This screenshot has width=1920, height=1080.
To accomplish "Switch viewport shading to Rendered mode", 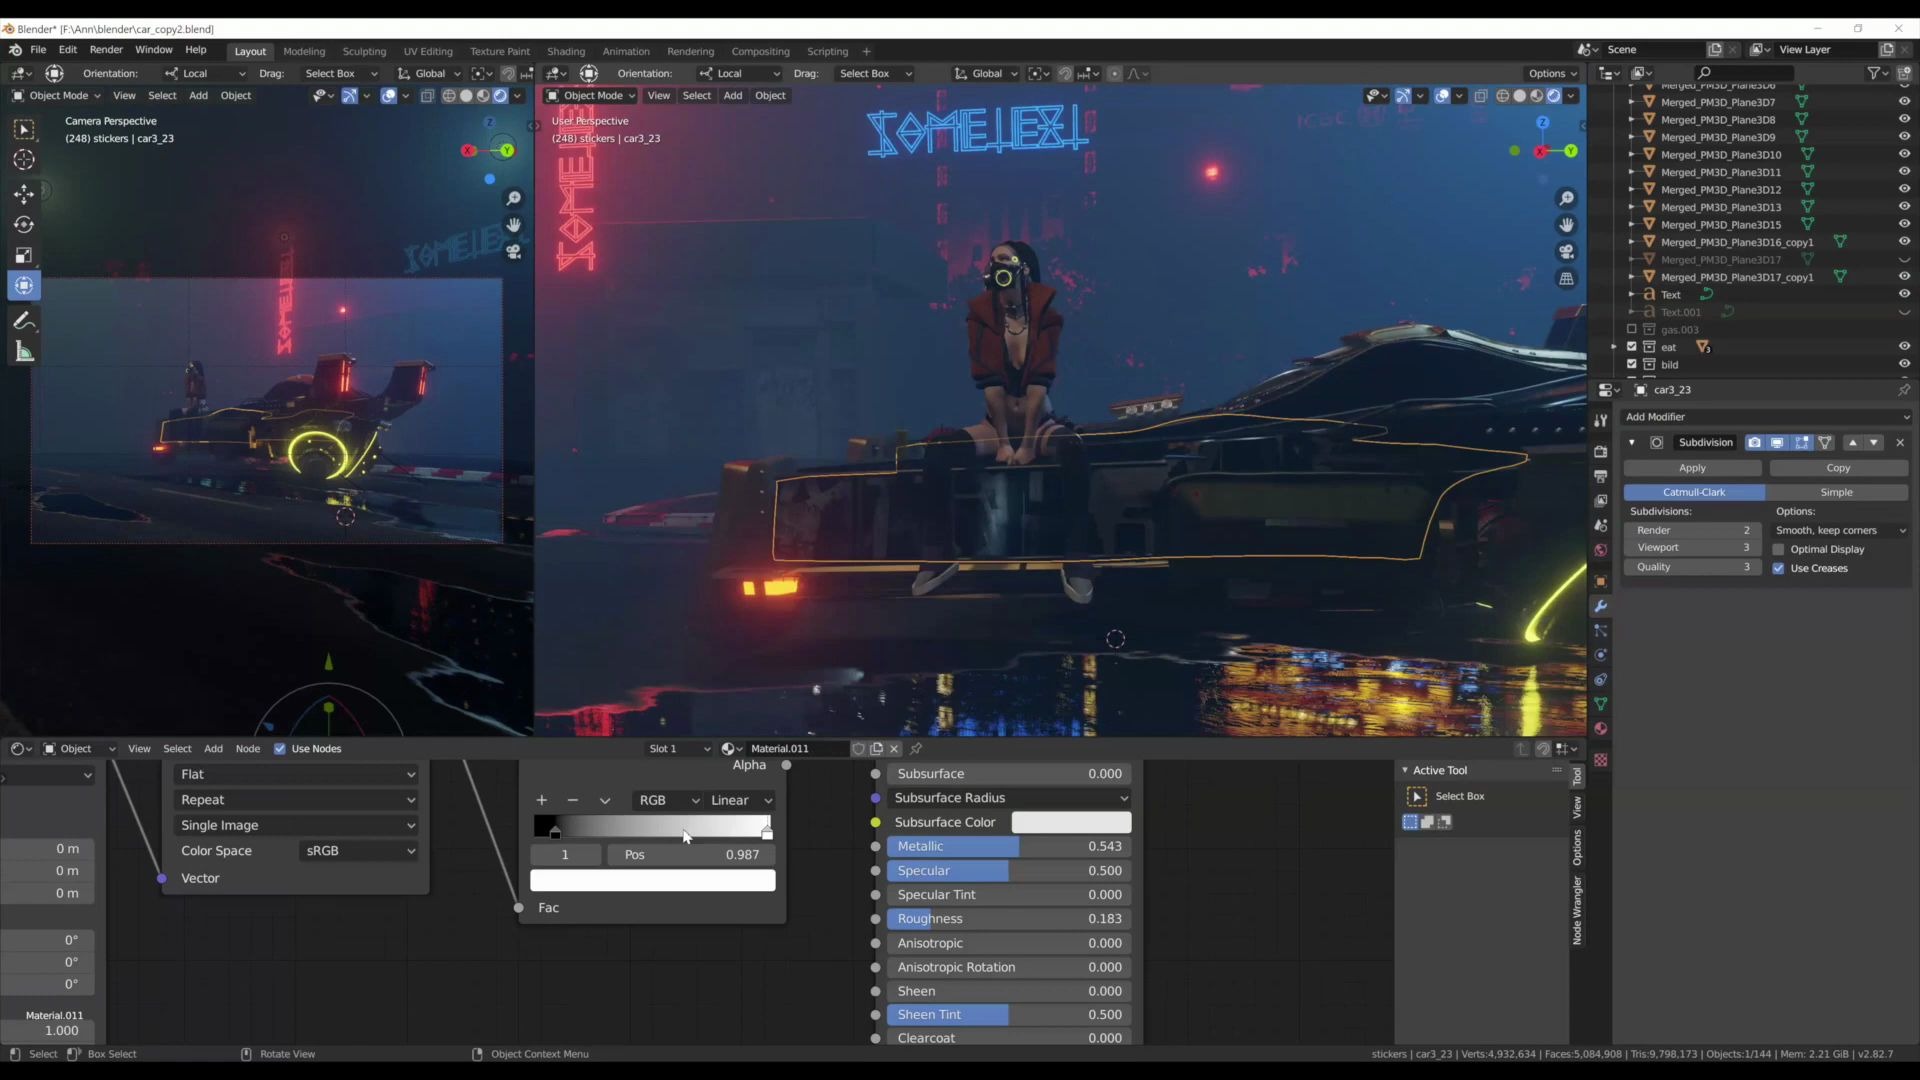I will (x=1552, y=95).
